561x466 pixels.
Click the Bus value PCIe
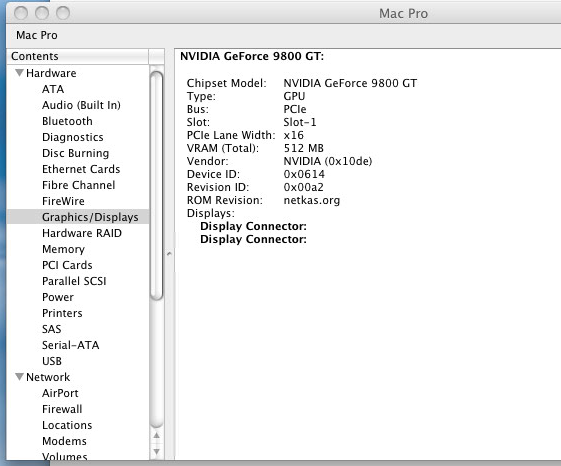pos(295,109)
